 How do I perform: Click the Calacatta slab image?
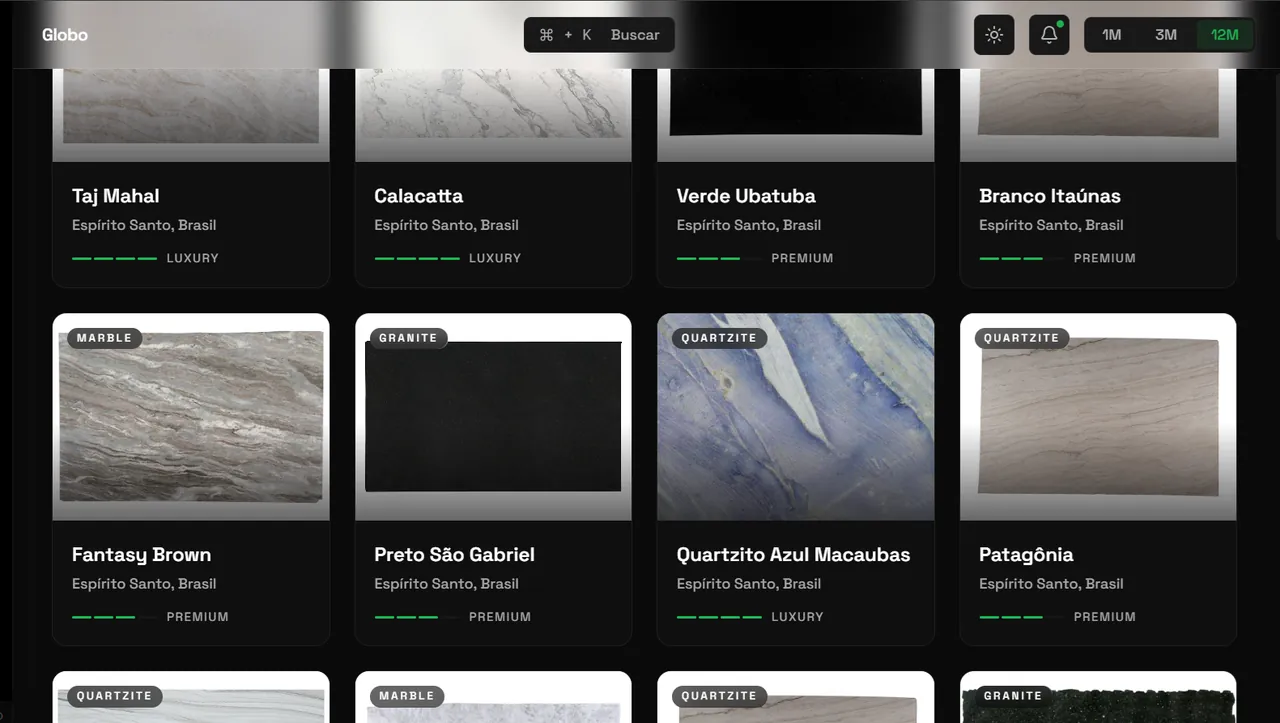tap(493, 115)
